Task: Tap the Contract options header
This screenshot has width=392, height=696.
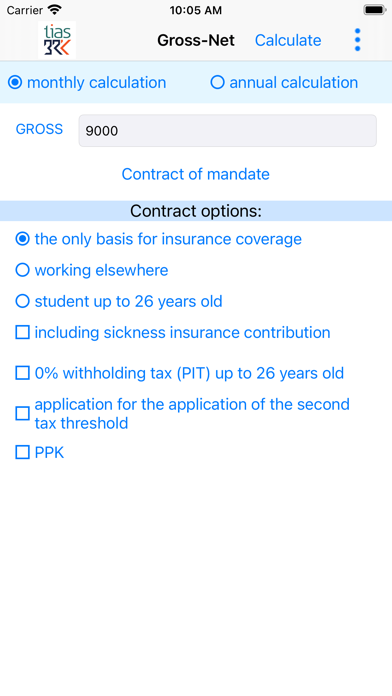Action: pyautogui.click(x=196, y=211)
